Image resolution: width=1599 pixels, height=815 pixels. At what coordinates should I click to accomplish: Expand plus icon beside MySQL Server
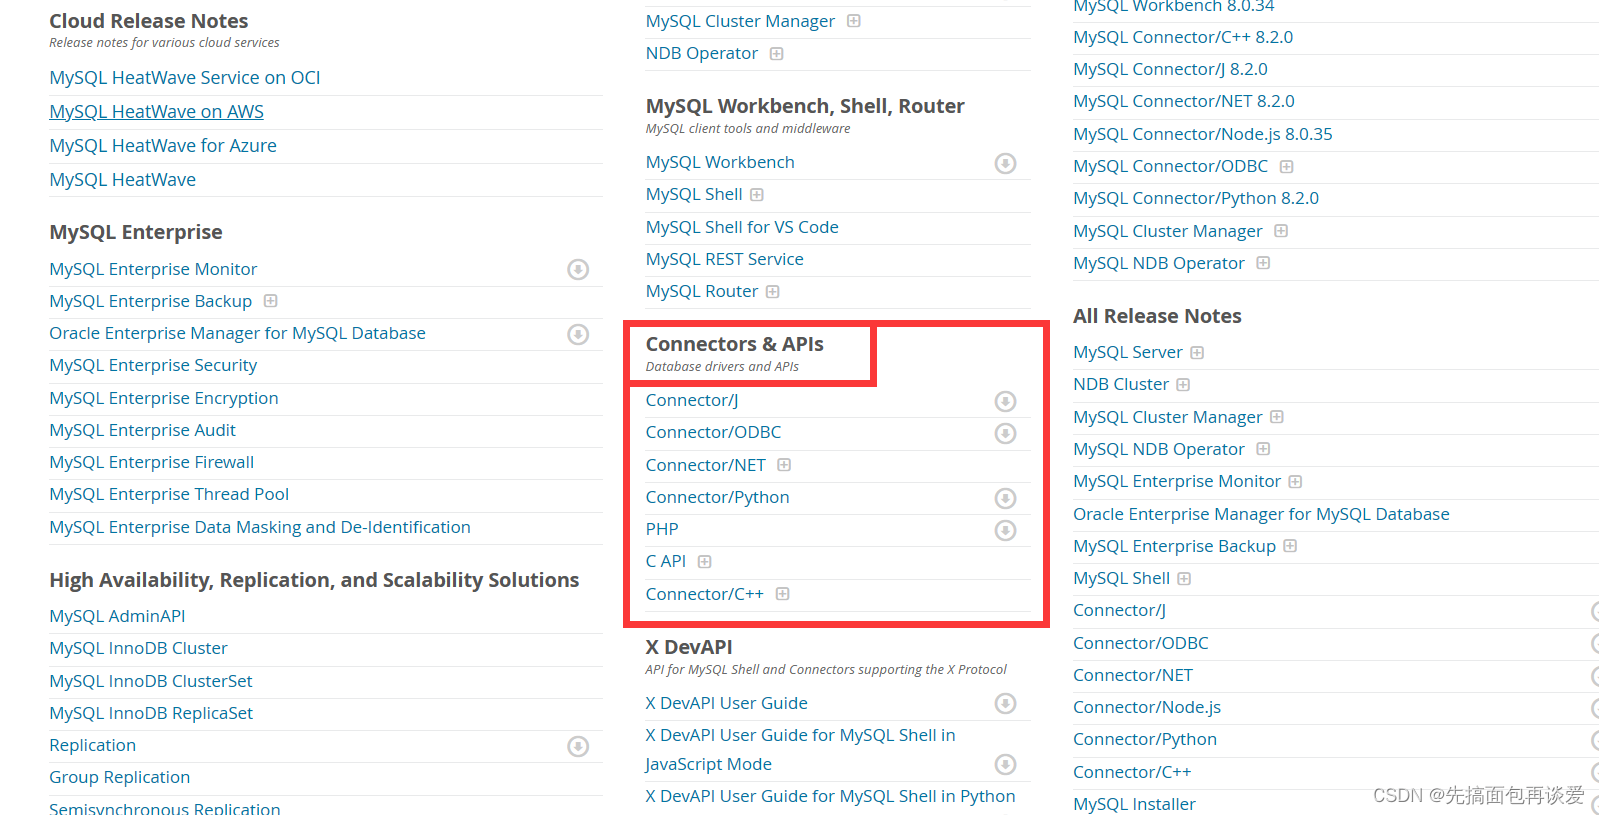[1197, 353]
